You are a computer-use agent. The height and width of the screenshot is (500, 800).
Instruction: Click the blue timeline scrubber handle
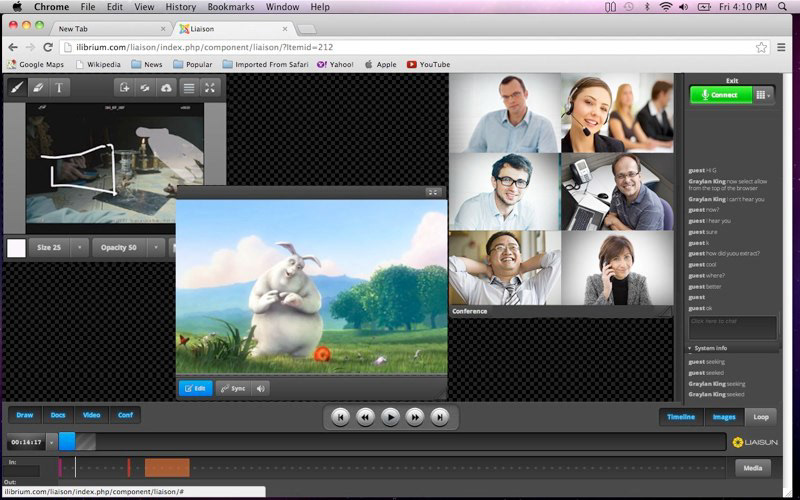pos(67,442)
